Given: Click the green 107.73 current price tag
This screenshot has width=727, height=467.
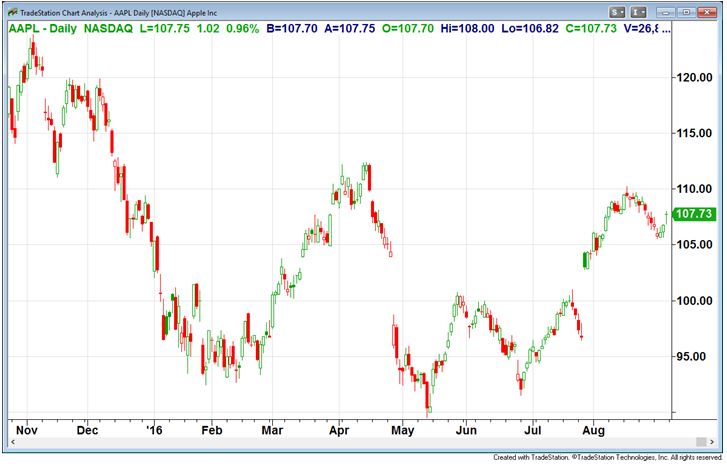Looking at the screenshot, I should pyautogui.click(x=693, y=214).
